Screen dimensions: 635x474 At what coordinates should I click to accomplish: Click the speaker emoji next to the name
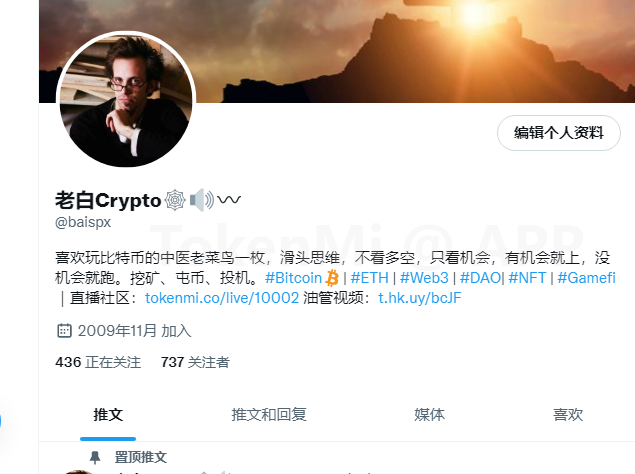coord(202,200)
